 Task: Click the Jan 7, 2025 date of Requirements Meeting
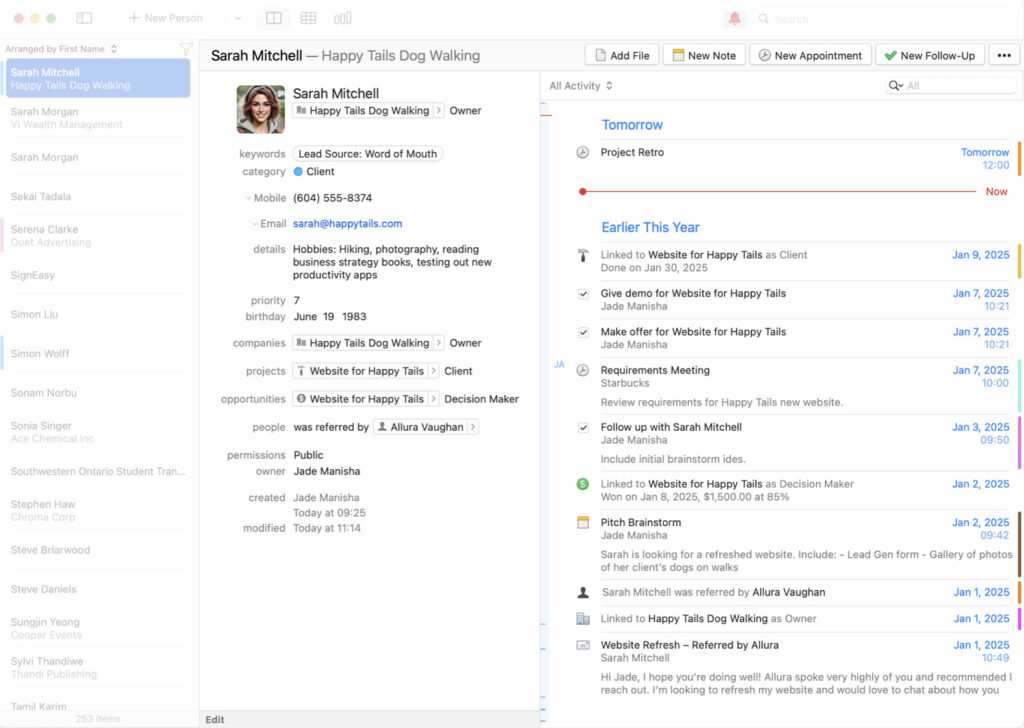click(x=980, y=370)
